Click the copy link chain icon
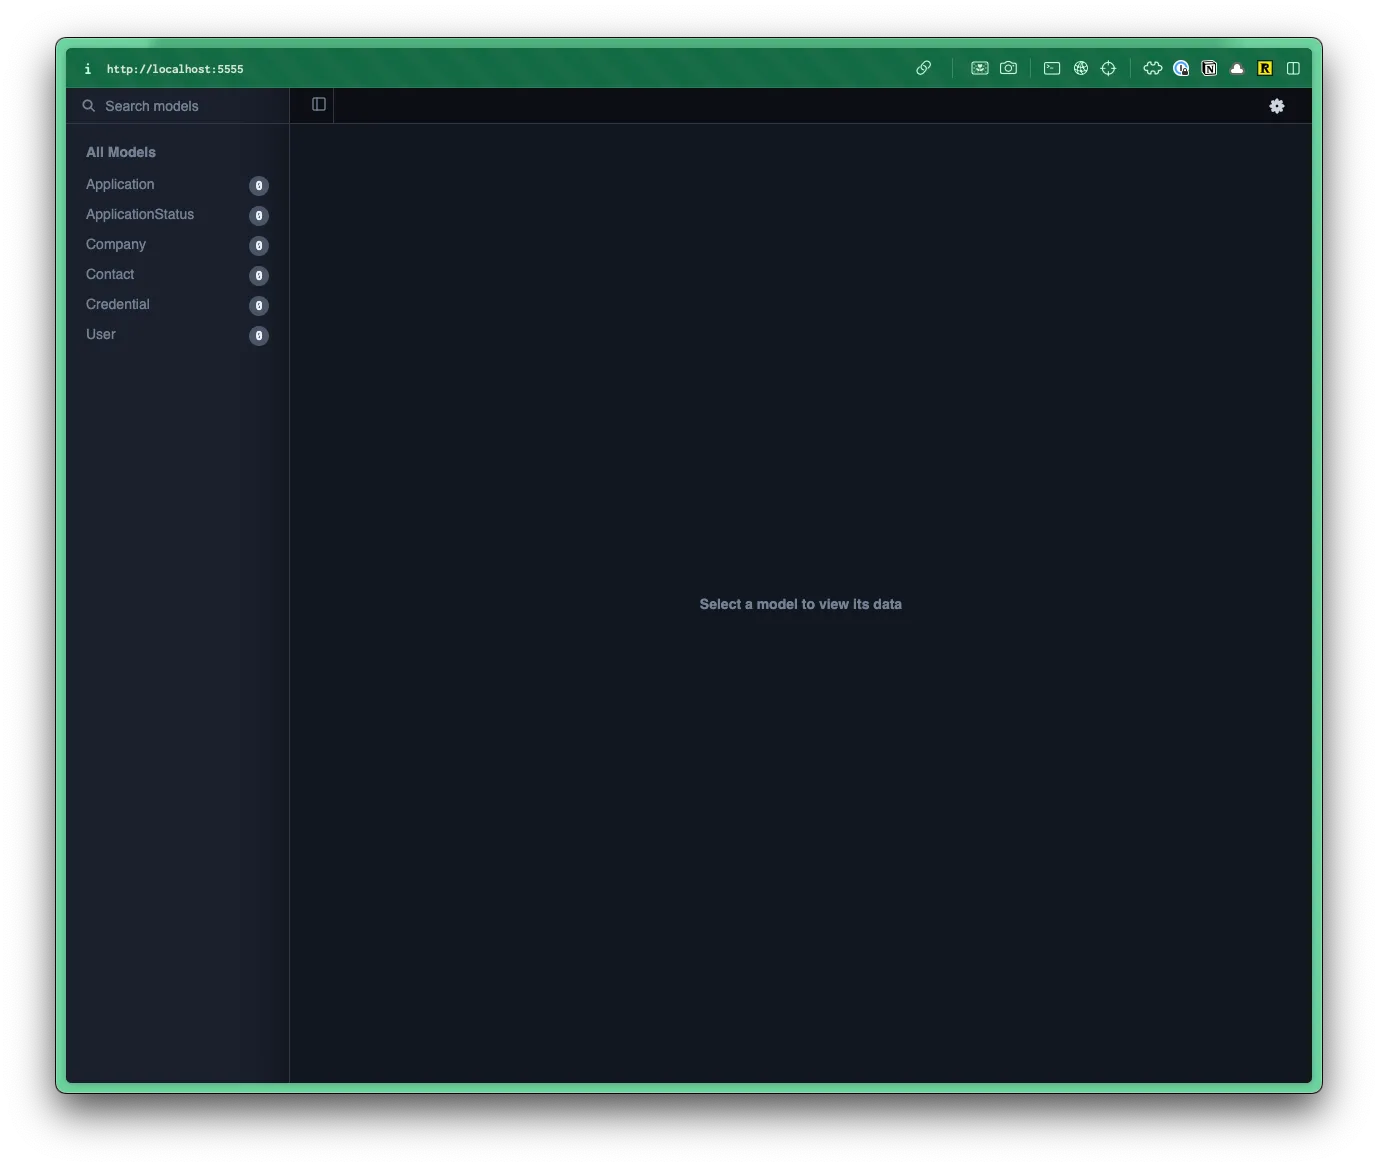The height and width of the screenshot is (1167, 1378). [x=923, y=68]
